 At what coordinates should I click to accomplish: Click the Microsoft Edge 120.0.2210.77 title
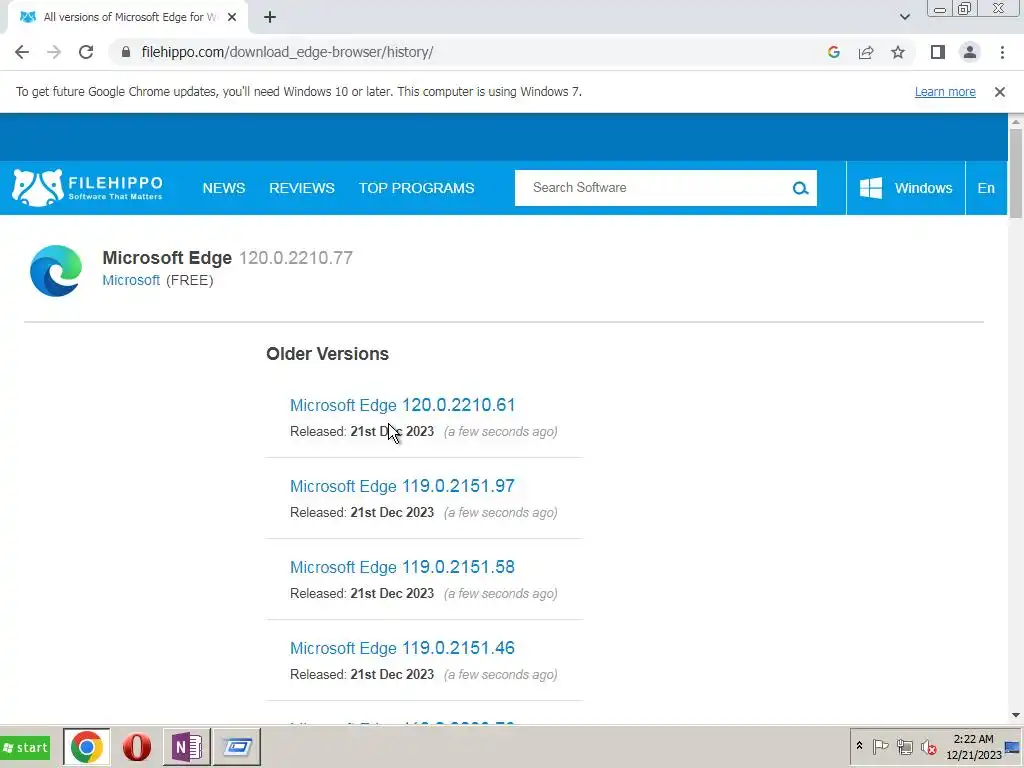pos(227,258)
